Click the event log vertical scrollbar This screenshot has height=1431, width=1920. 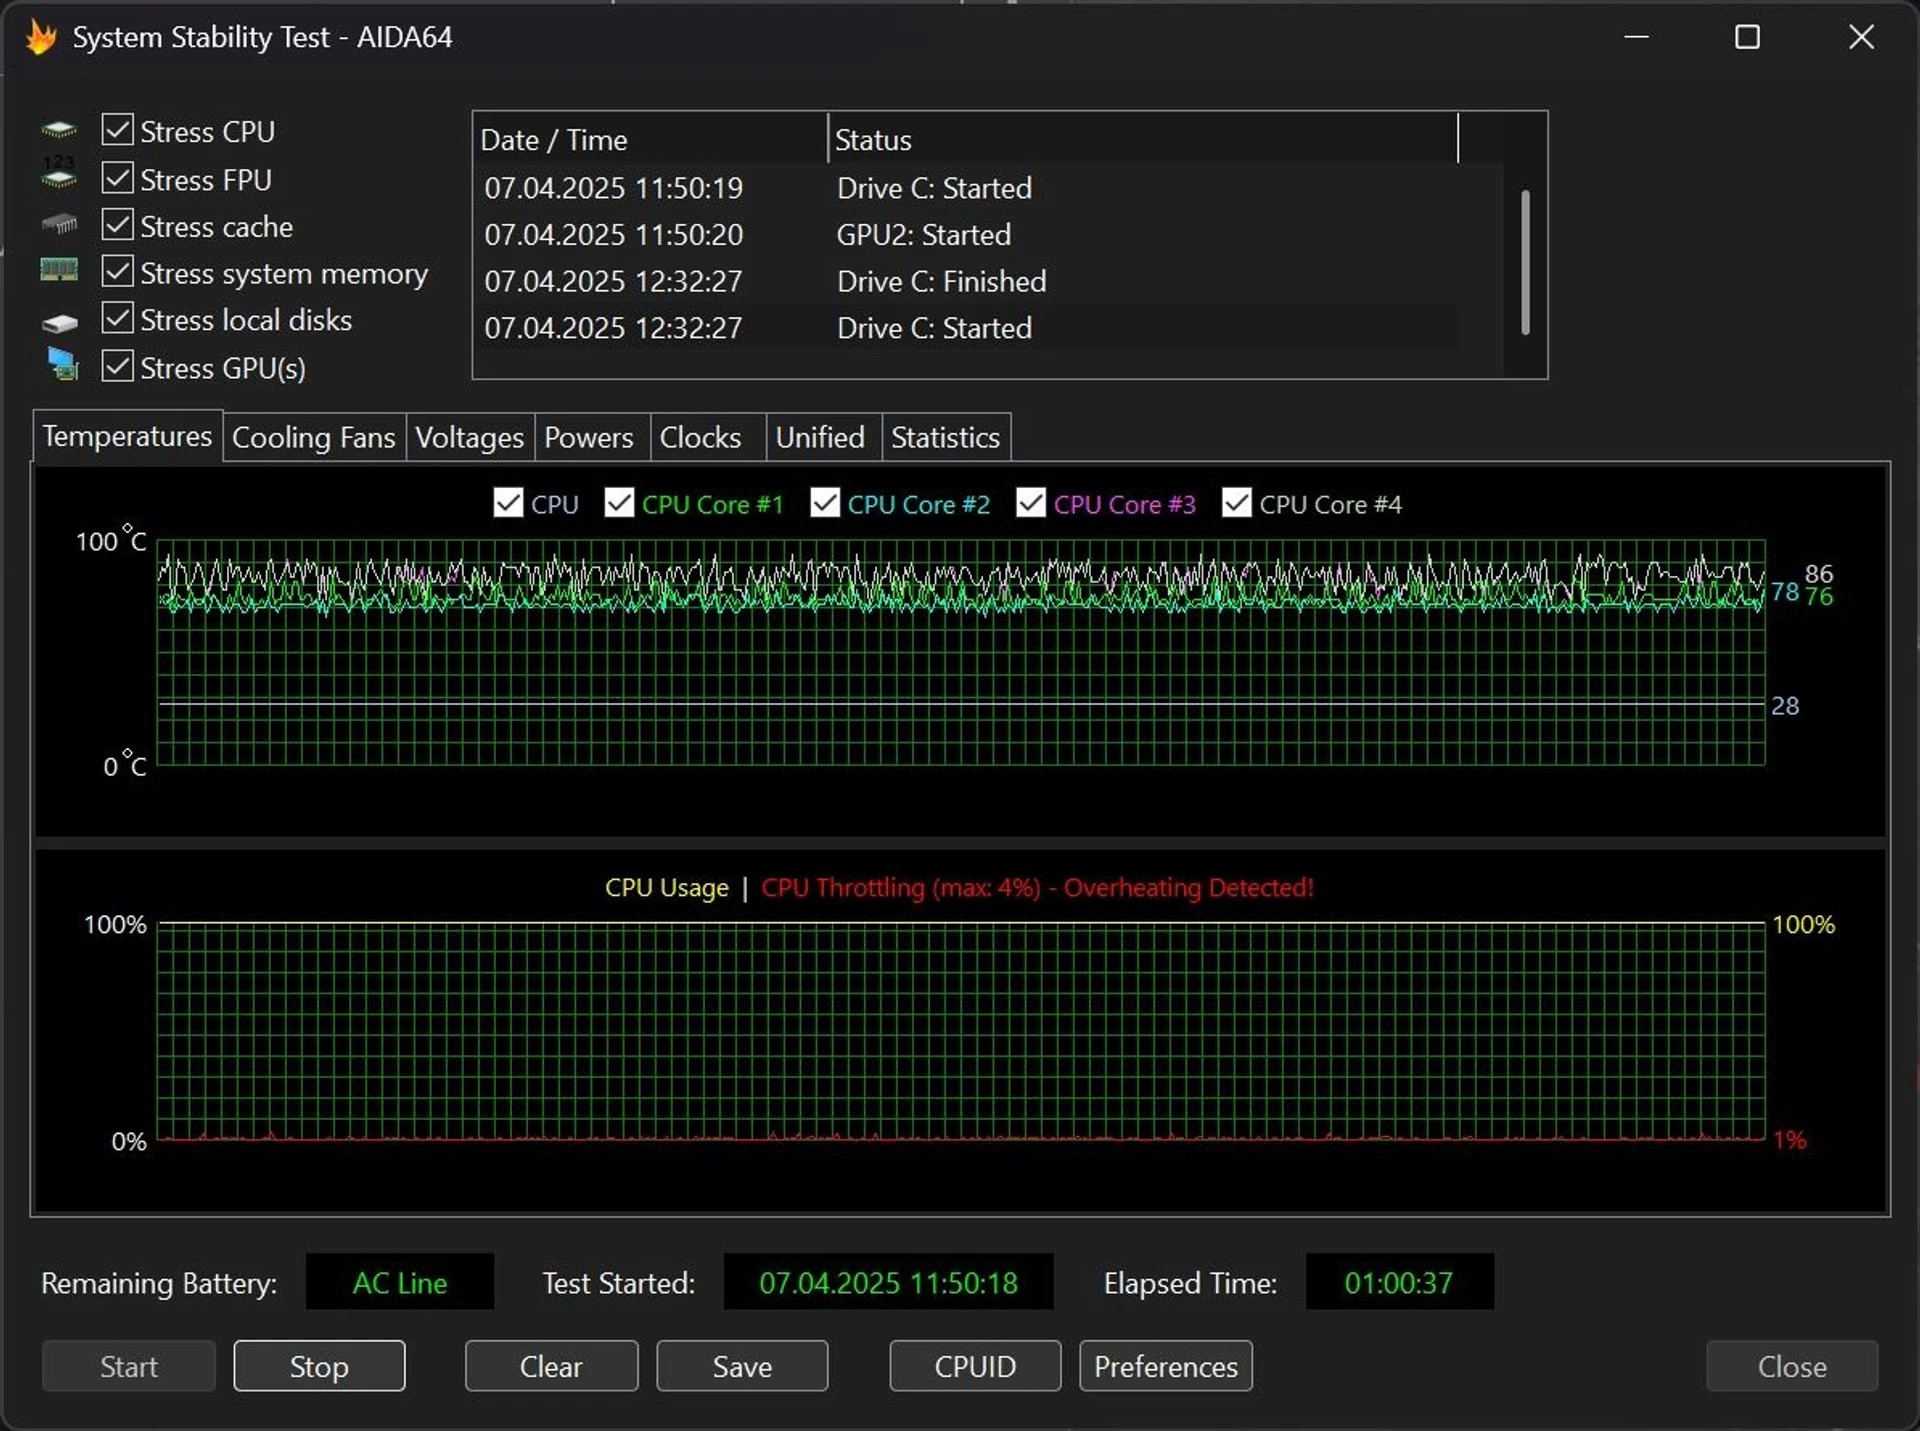(1525, 262)
